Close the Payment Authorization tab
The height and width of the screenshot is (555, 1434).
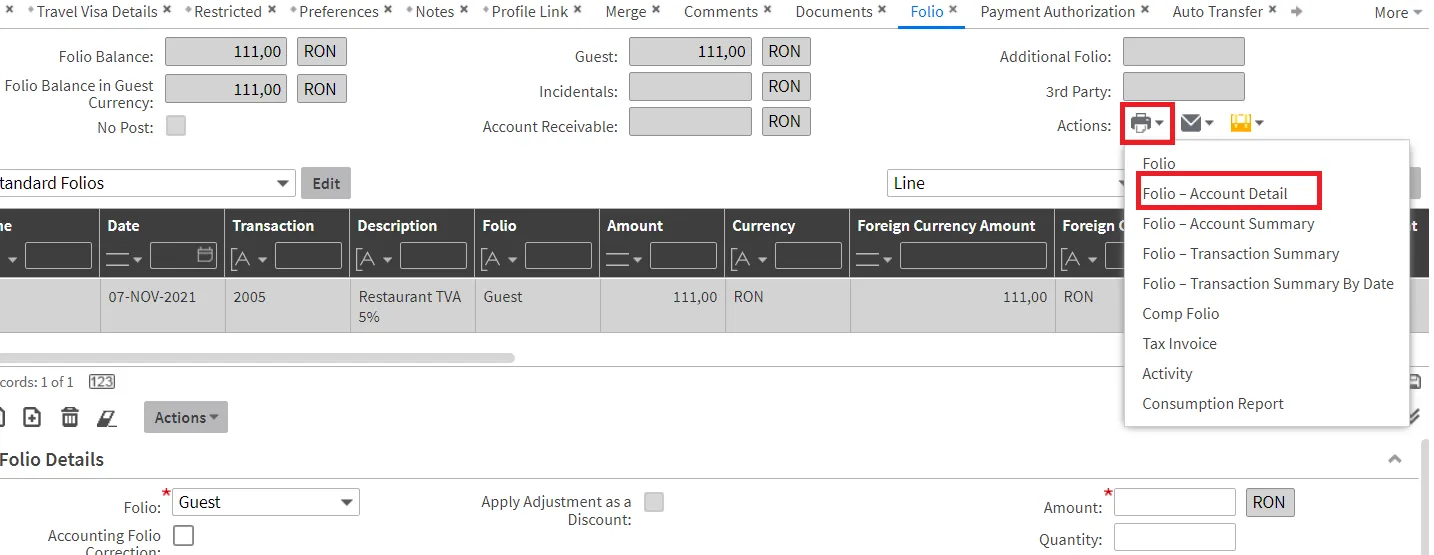click(x=1145, y=10)
